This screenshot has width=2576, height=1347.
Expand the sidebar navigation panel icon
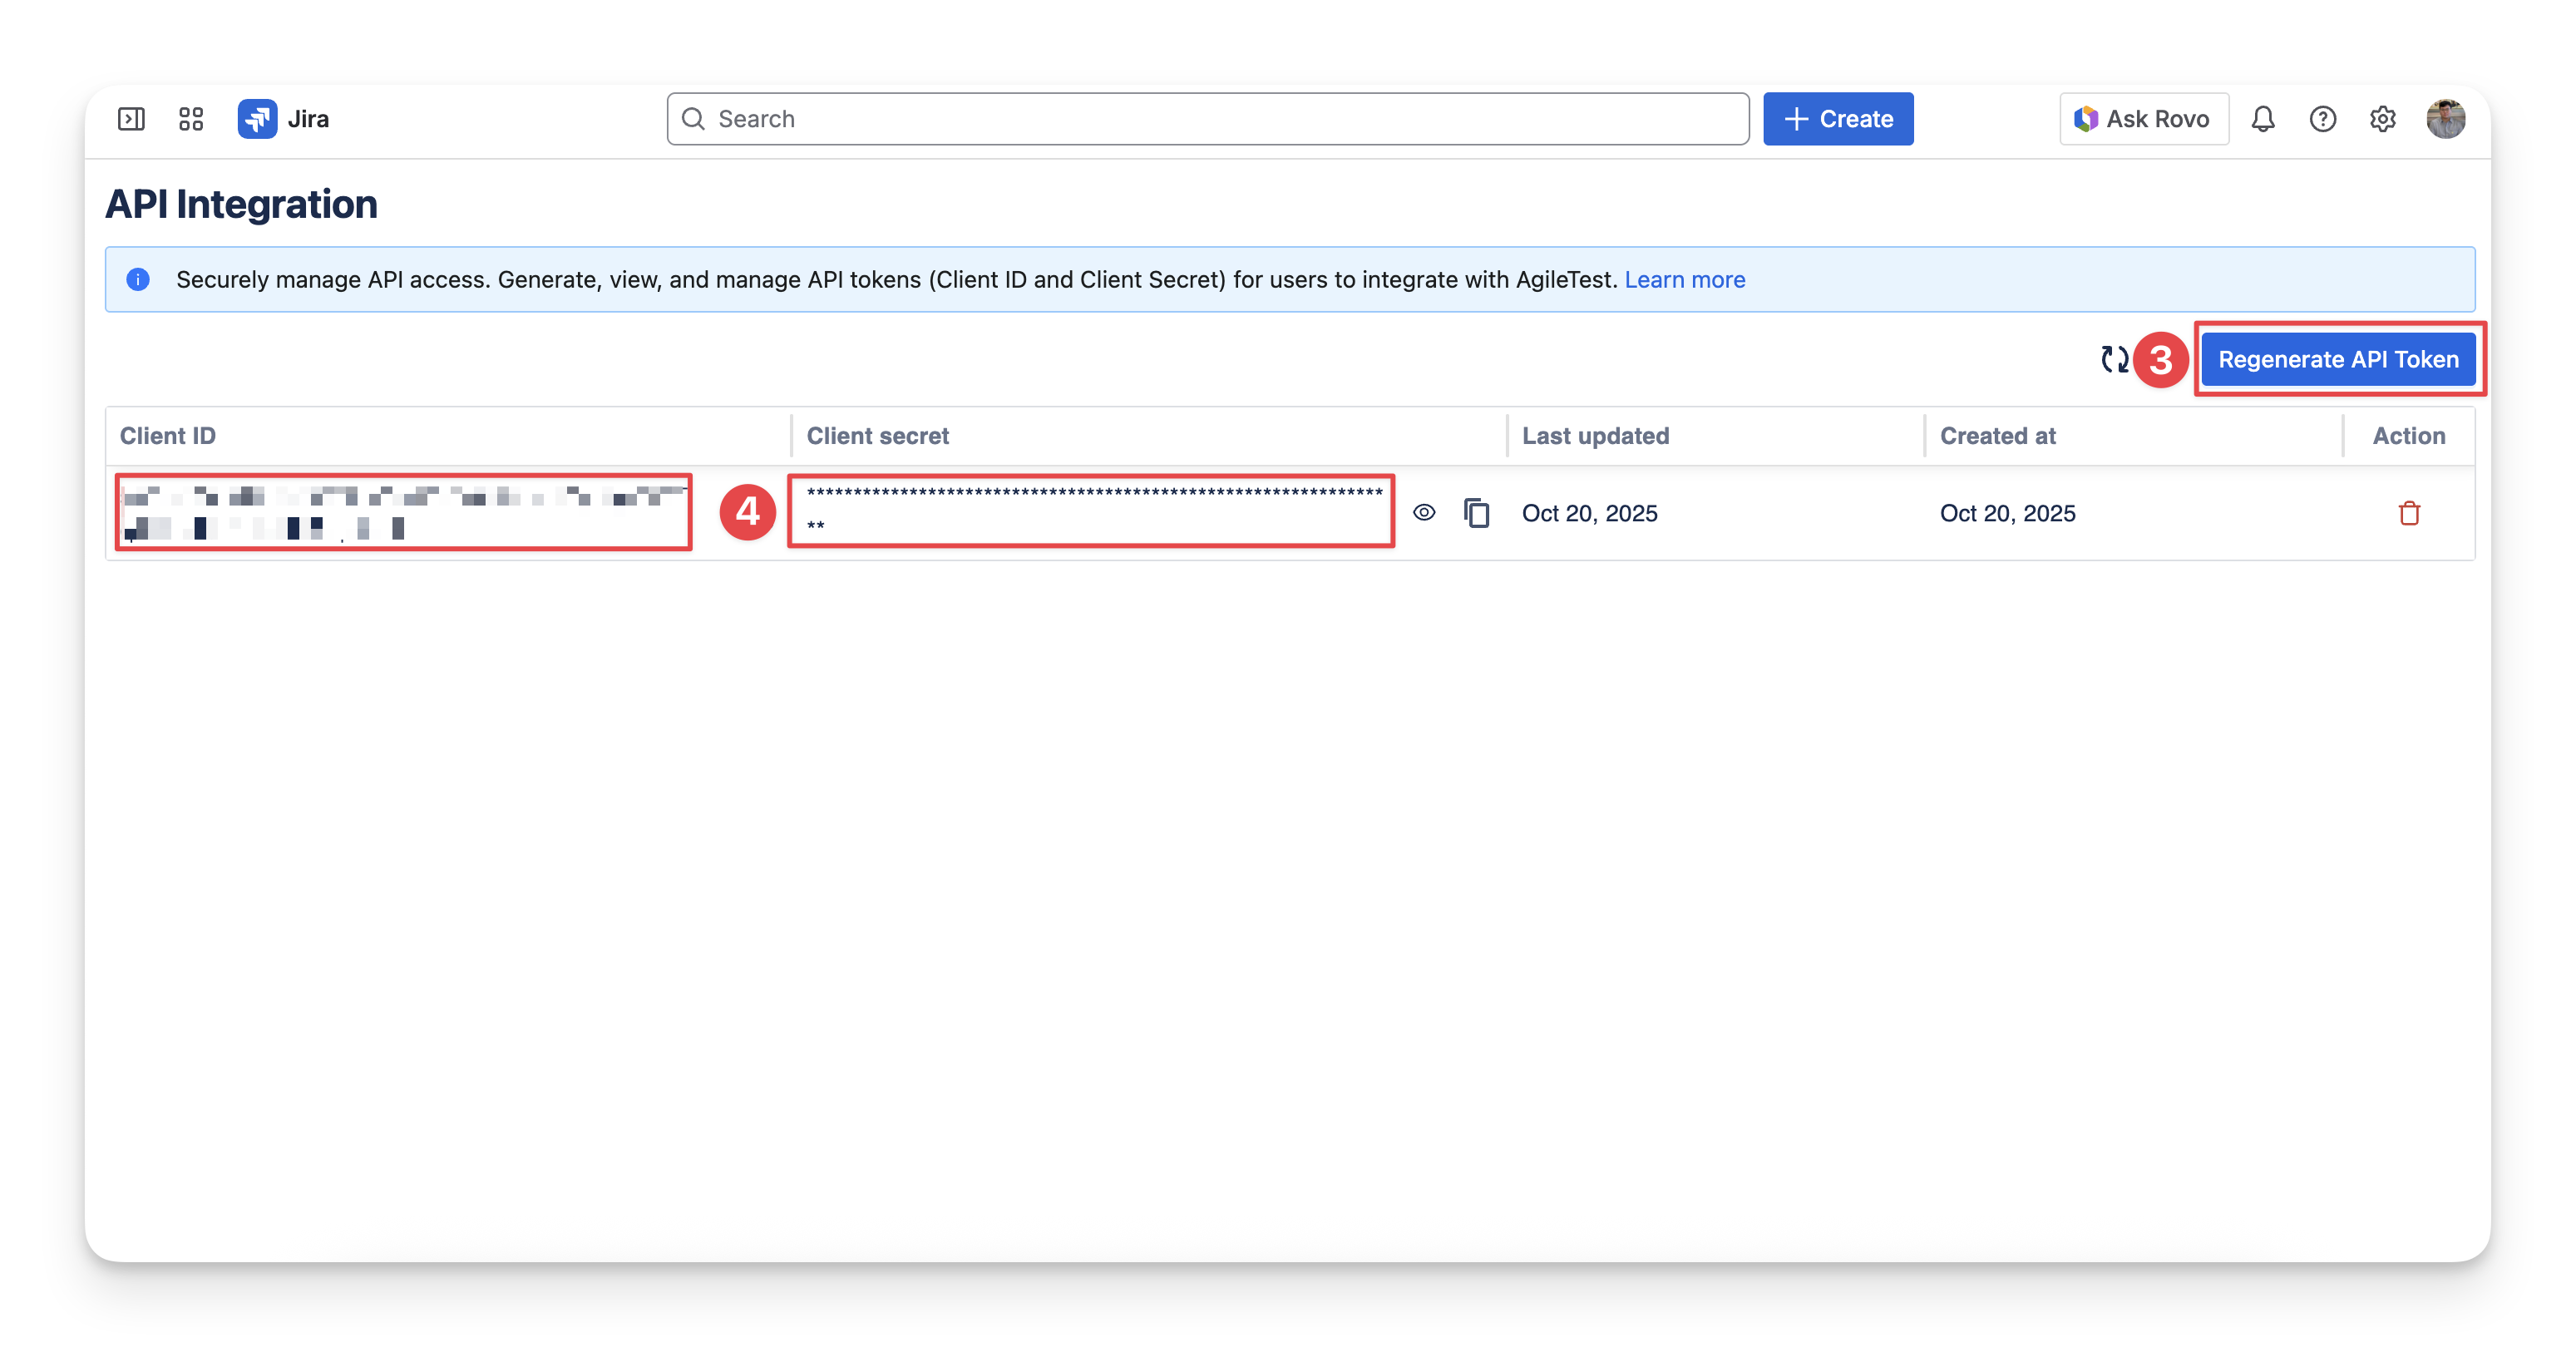point(131,119)
